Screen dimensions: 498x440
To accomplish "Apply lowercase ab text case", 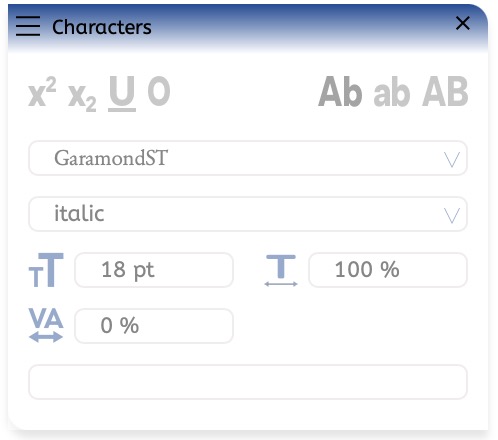I will (x=392, y=92).
